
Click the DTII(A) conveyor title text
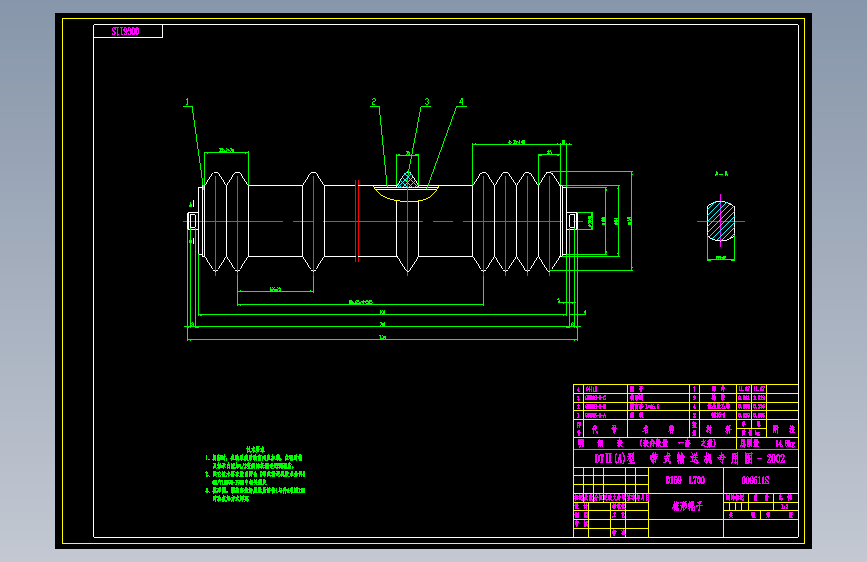[x=690, y=459]
